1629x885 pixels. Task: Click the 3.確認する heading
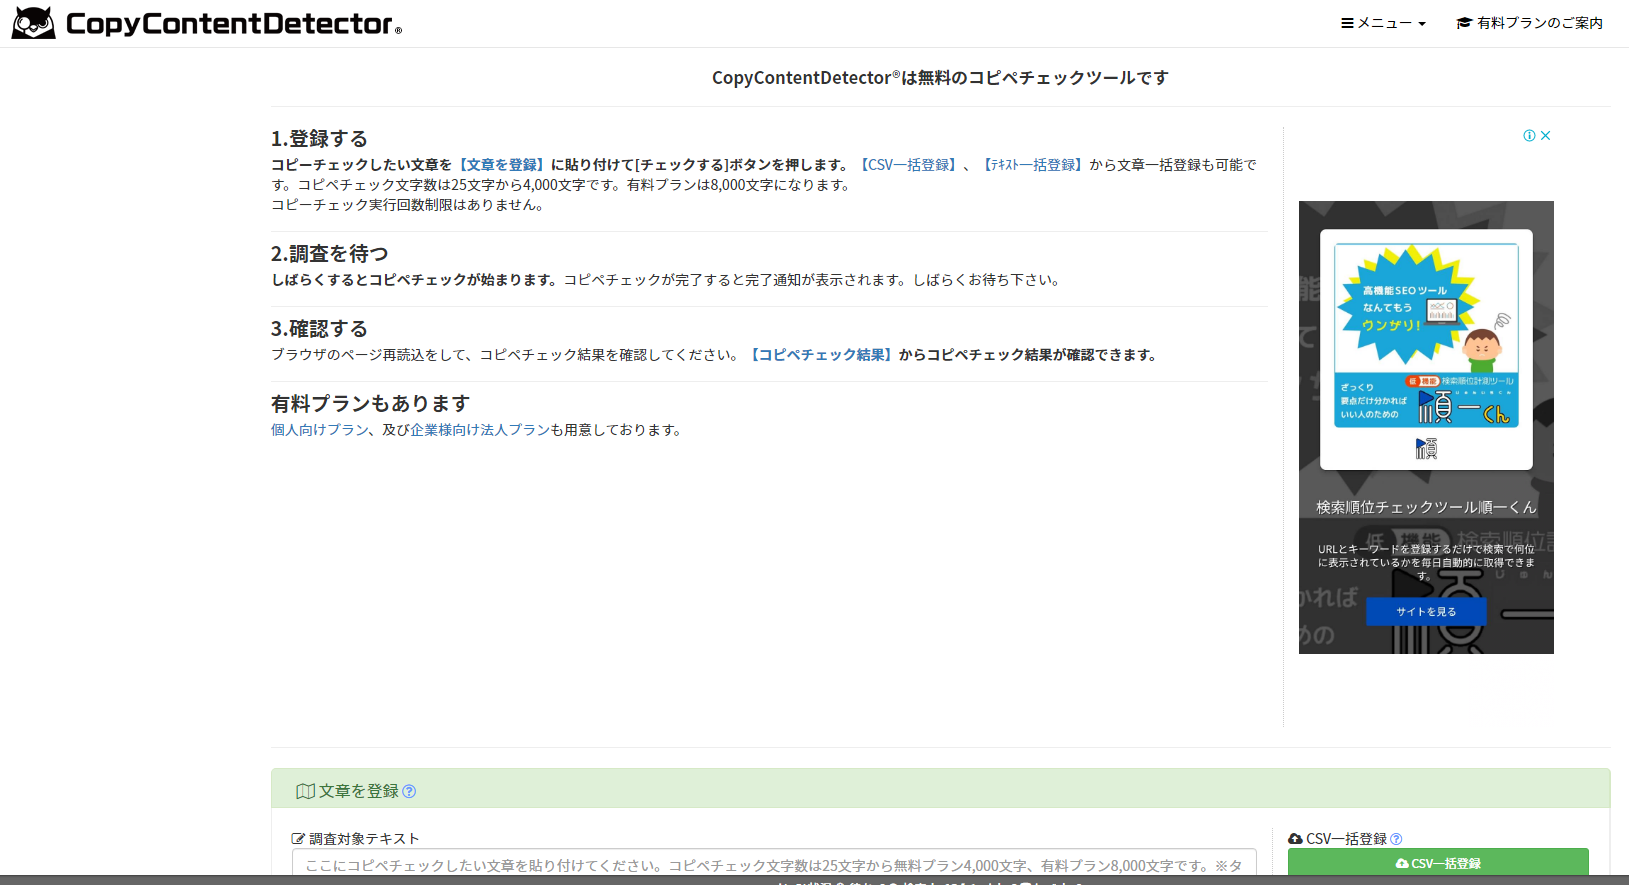tap(320, 329)
